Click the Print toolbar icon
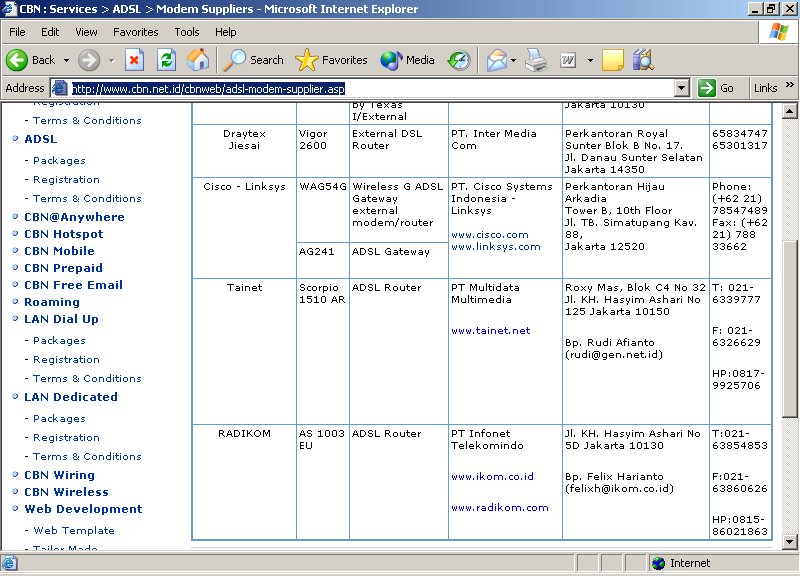800x576 pixels. click(536, 60)
